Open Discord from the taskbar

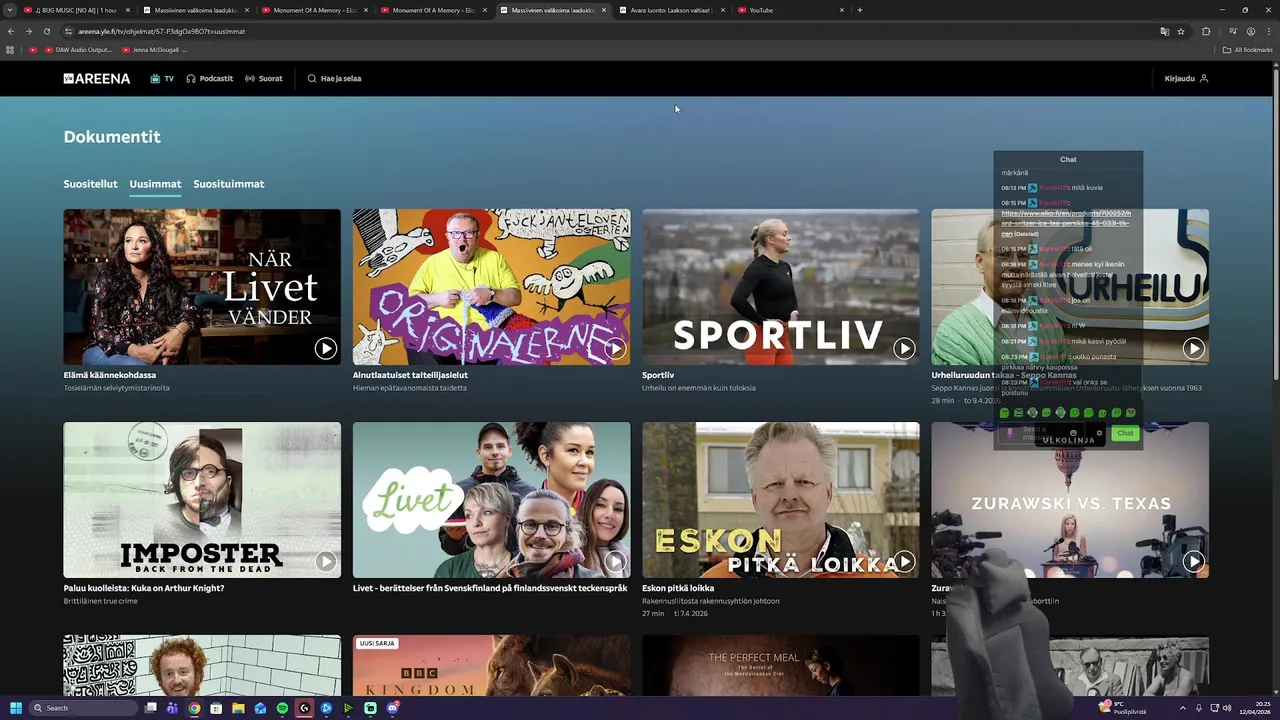(x=392, y=708)
